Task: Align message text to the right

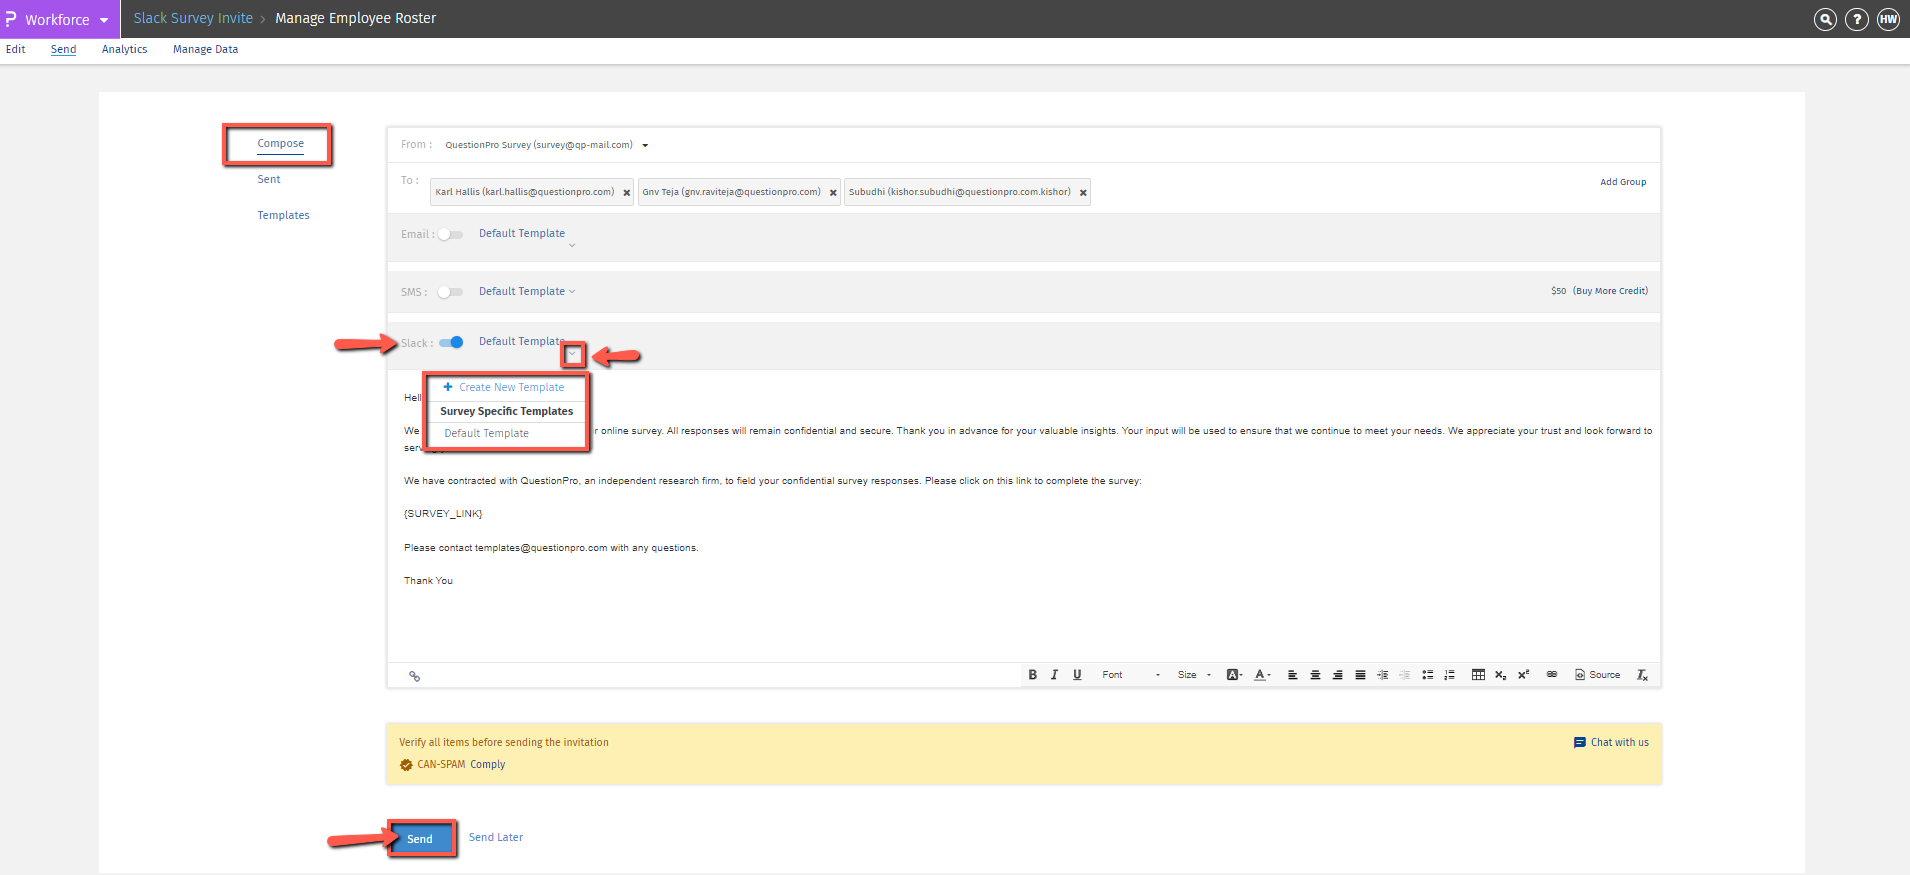Action: pyautogui.click(x=1337, y=675)
